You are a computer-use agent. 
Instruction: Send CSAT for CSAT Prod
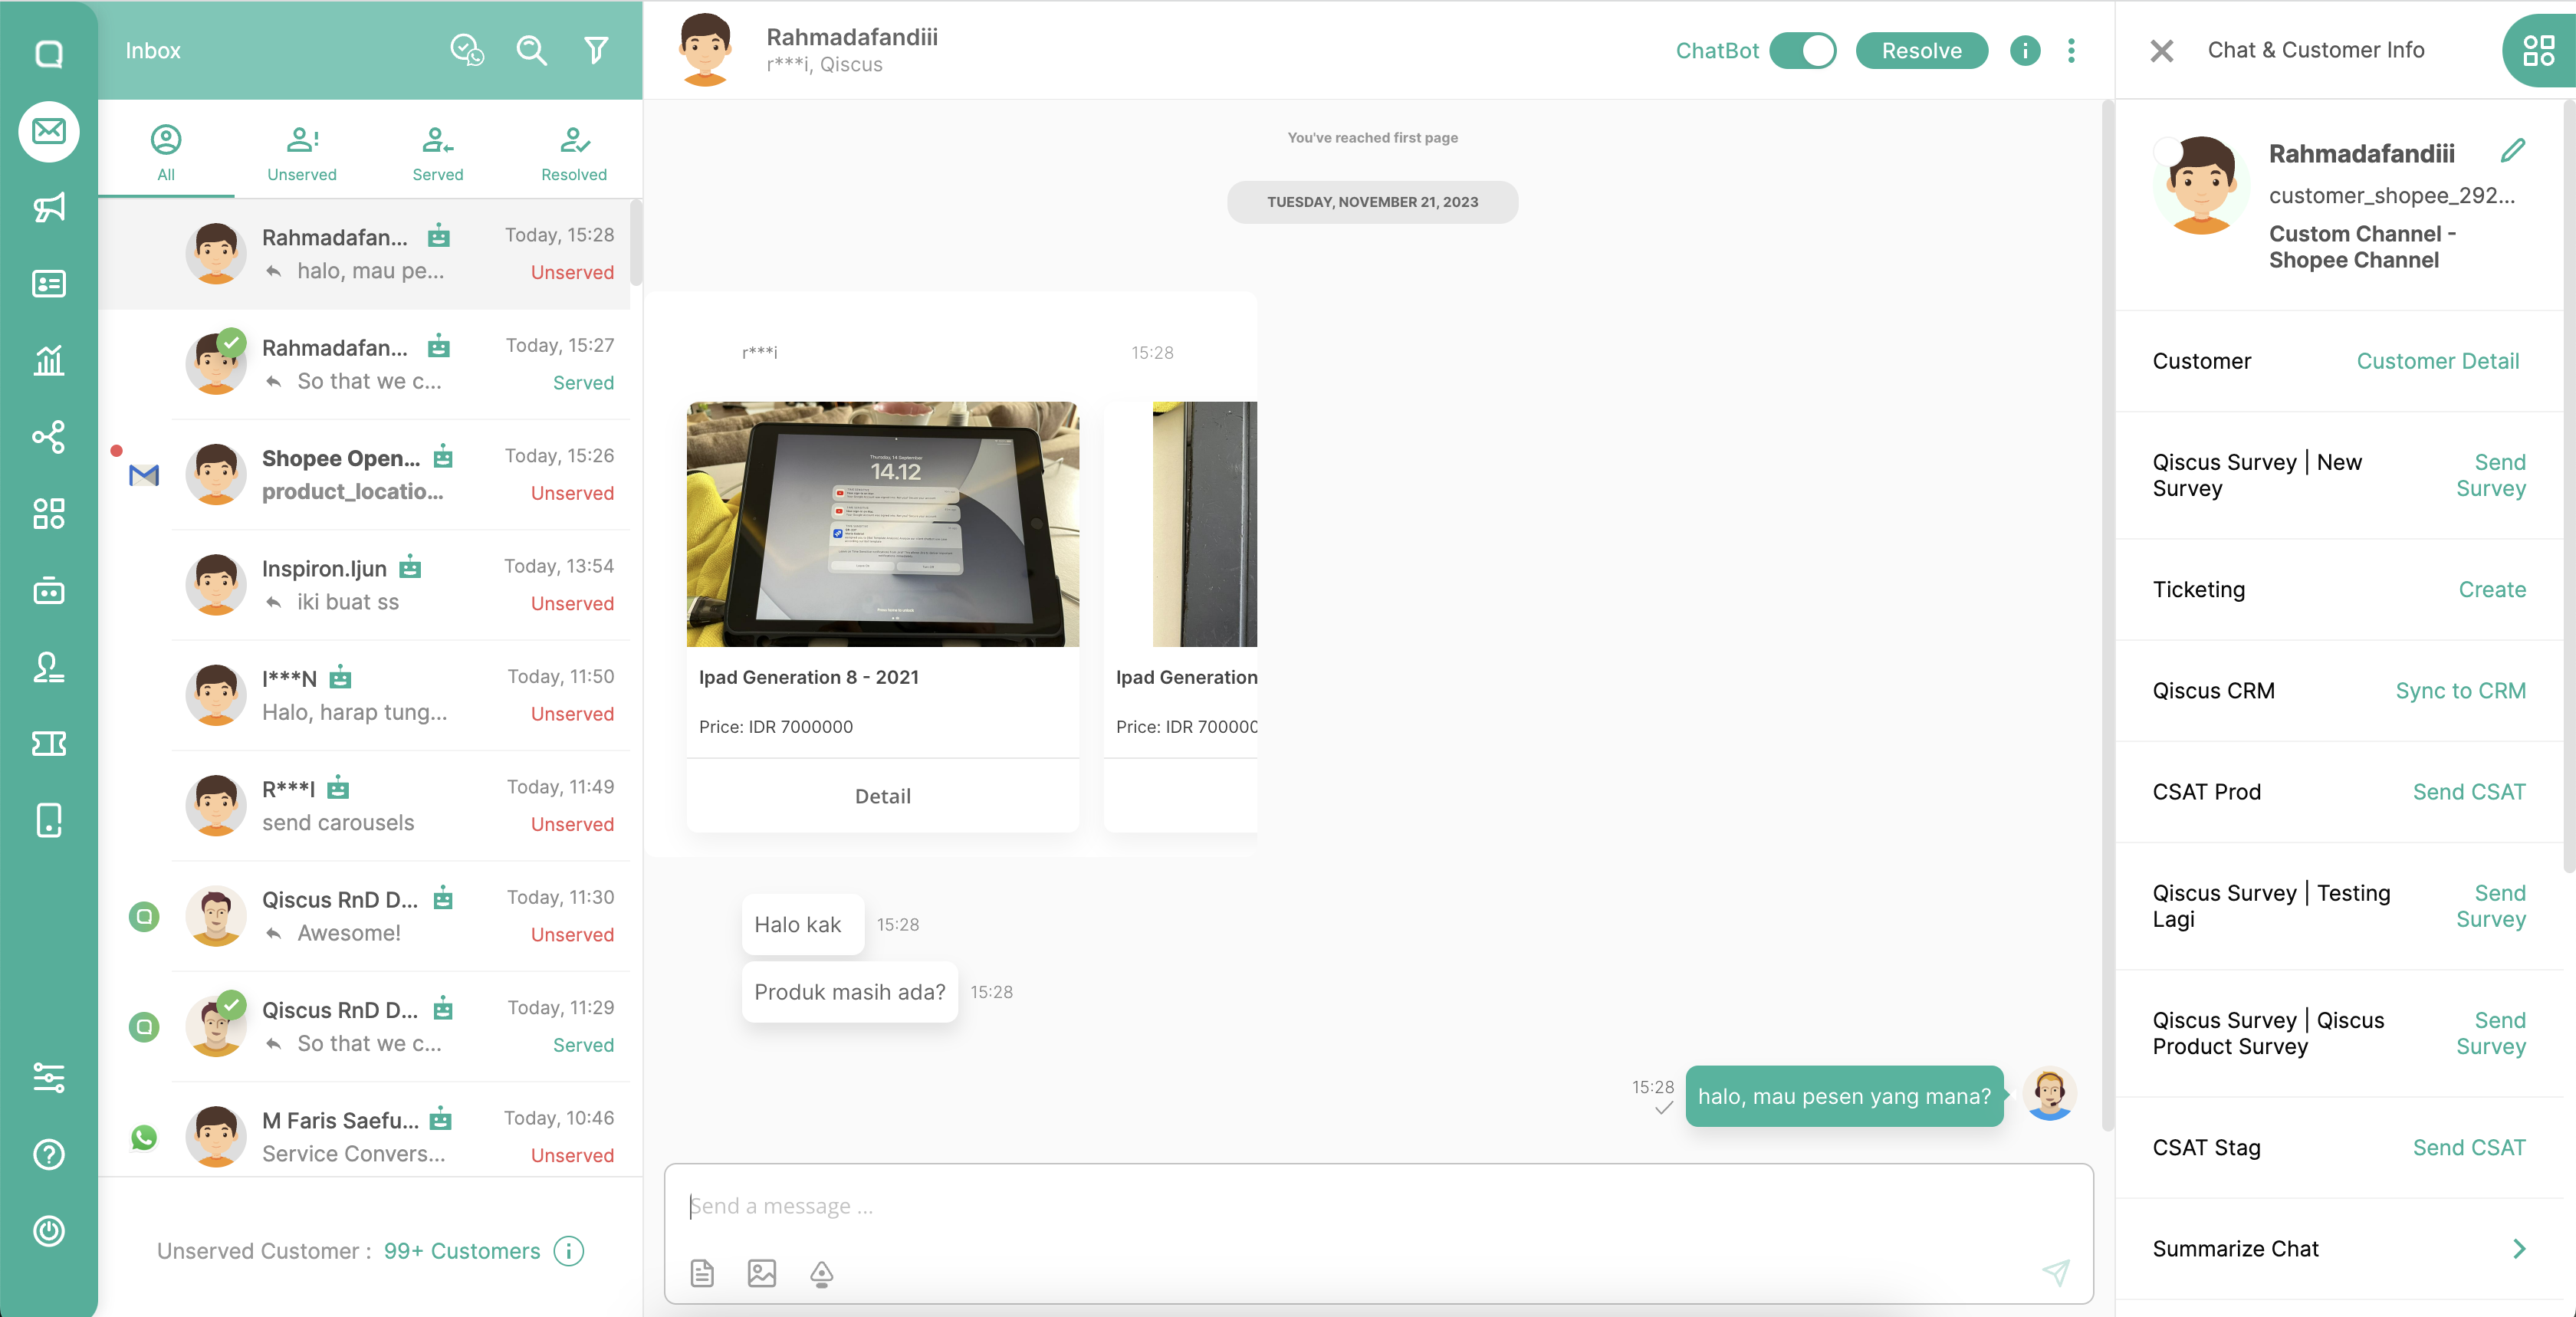click(2469, 791)
